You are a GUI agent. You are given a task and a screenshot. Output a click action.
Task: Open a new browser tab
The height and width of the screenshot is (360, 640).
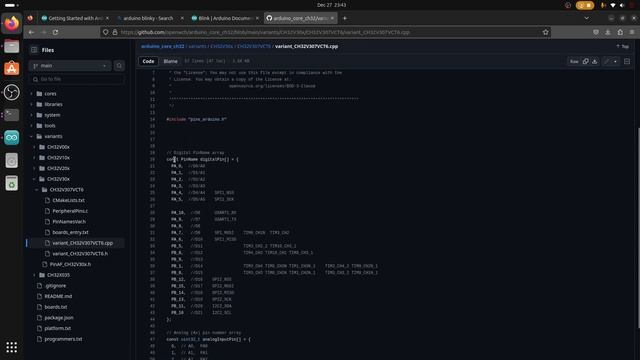(x=345, y=18)
